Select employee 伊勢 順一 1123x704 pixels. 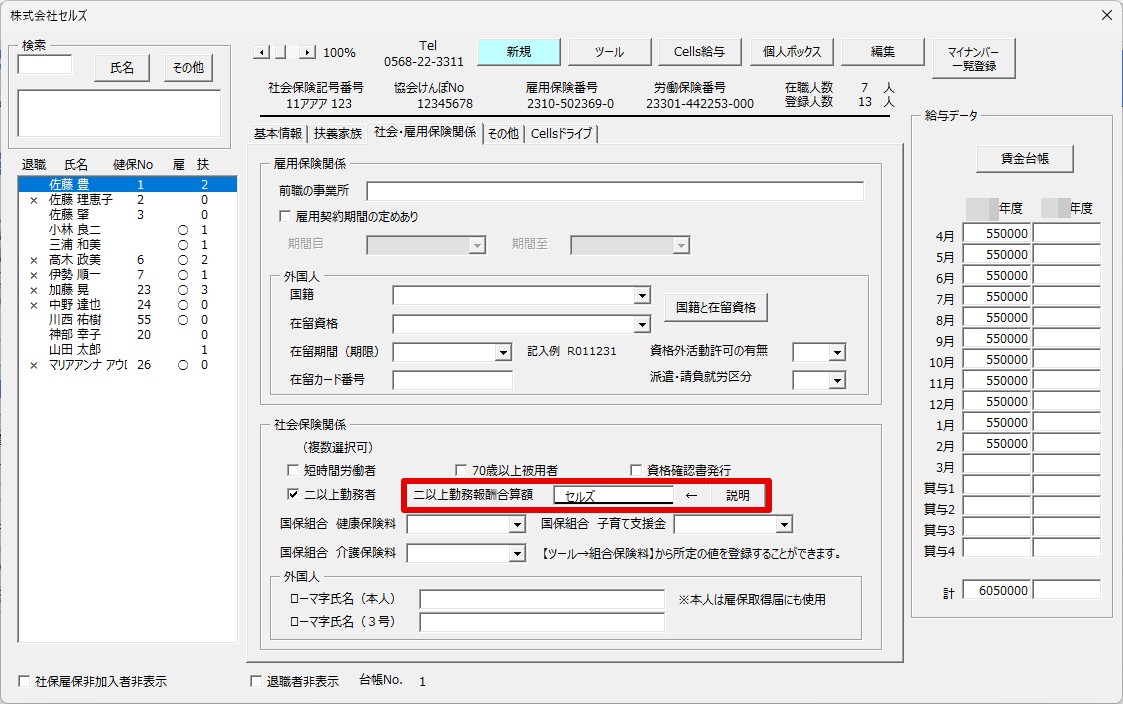click(127, 275)
